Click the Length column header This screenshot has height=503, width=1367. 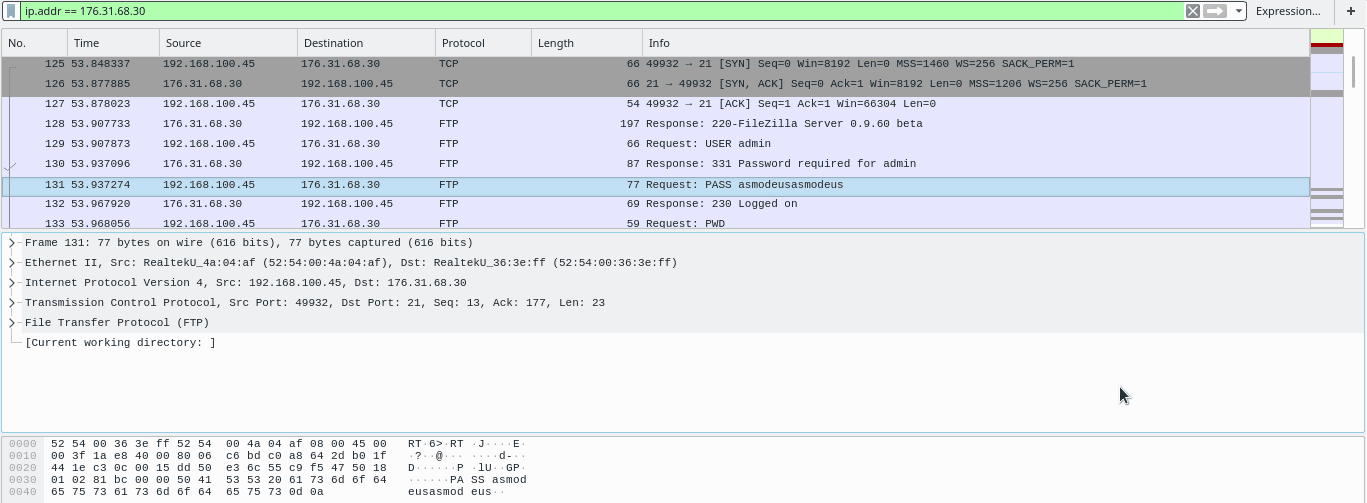[x=586, y=43]
